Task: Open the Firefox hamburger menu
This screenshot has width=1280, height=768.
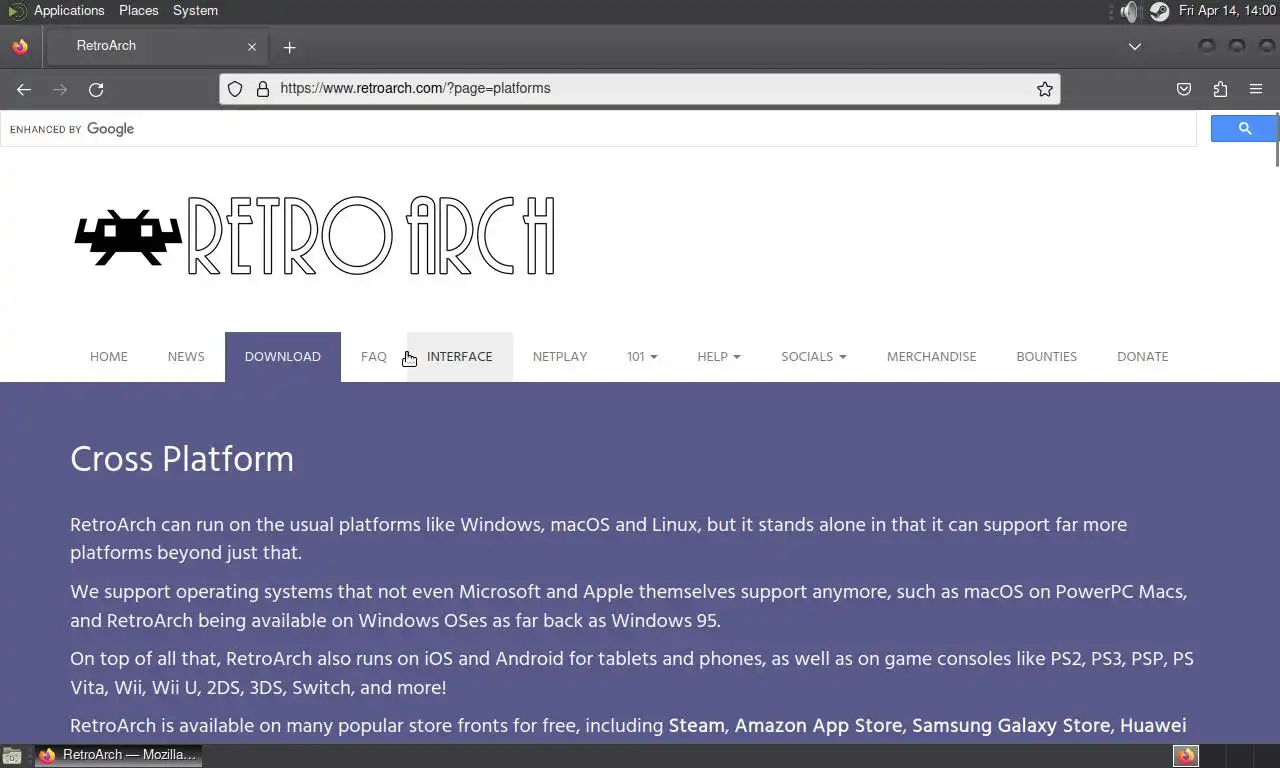Action: (x=1256, y=89)
